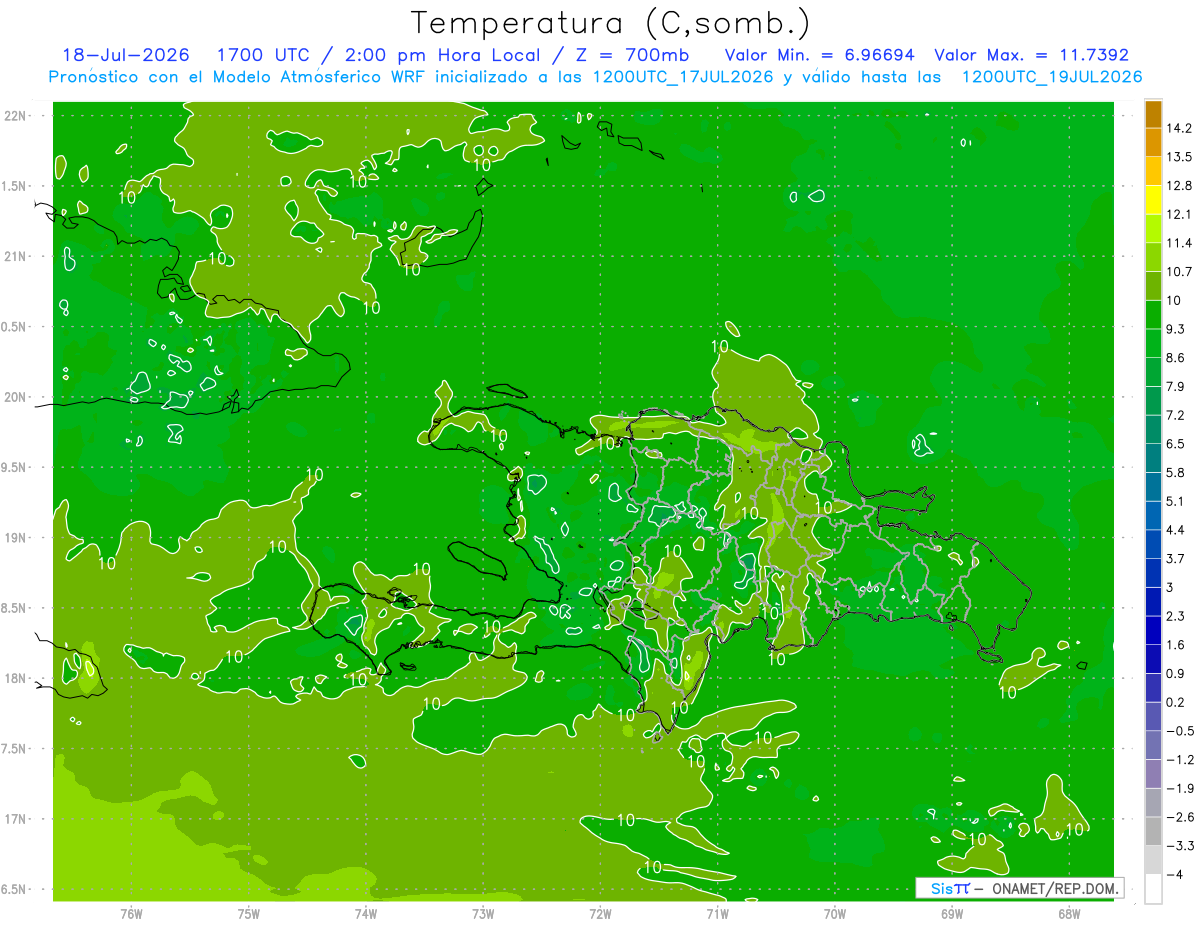Screen dimensions: 1200x927
Task: Click the "76W" longitude axis label
Action: 131,913
